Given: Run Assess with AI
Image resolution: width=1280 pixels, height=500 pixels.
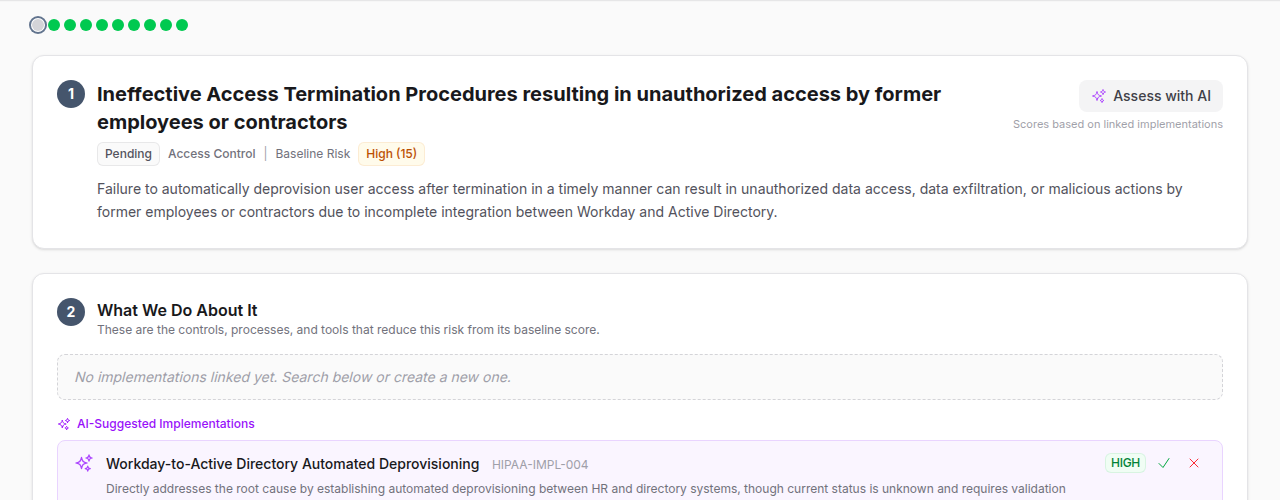Looking at the screenshot, I should tap(1150, 96).
